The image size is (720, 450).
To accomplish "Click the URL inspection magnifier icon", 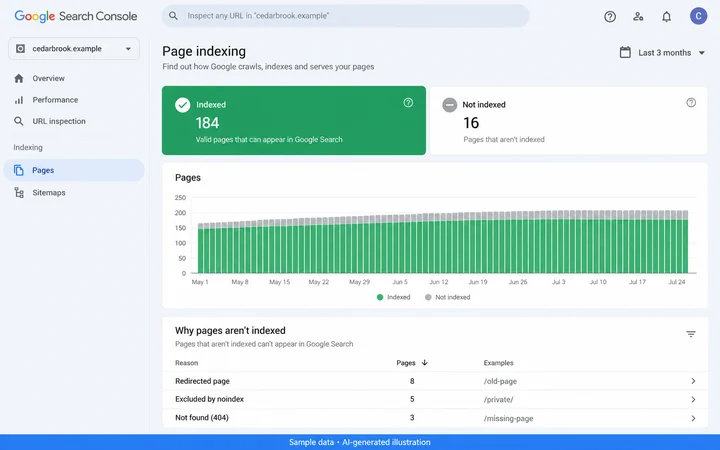I will (x=18, y=121).
